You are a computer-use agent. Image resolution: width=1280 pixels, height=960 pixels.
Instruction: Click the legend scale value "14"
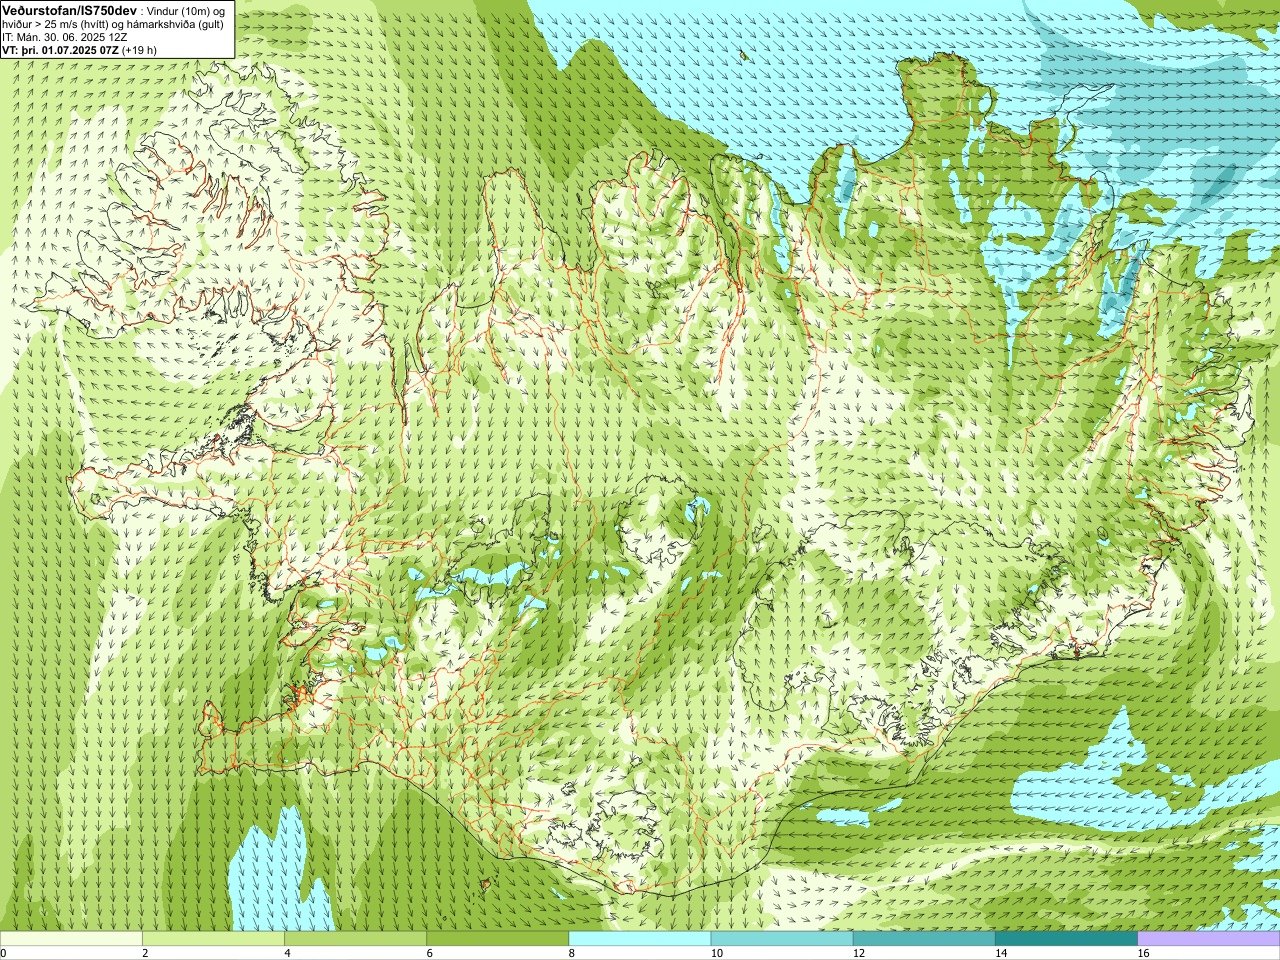1000,953
